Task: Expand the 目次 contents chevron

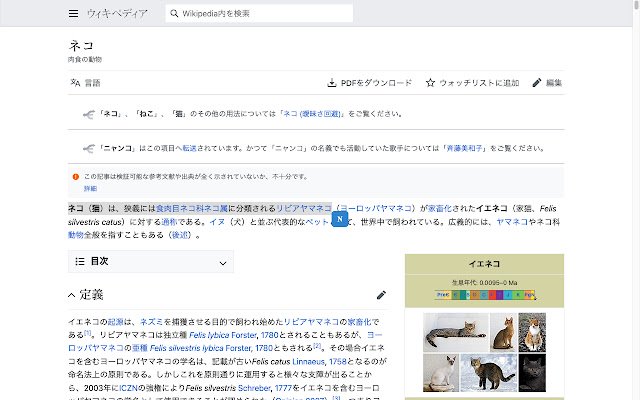Action: click(x=223, y=263)
